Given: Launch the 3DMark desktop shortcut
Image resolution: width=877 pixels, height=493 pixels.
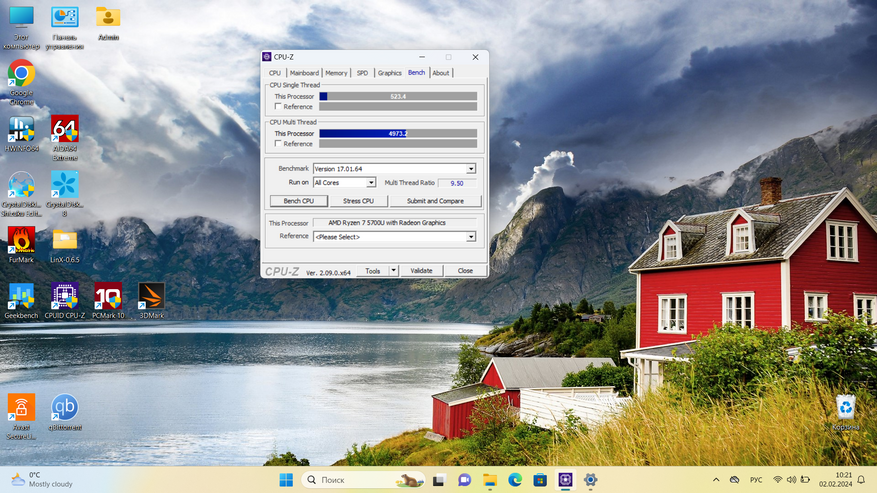Looking at the screenshot, I should (151, 296).
